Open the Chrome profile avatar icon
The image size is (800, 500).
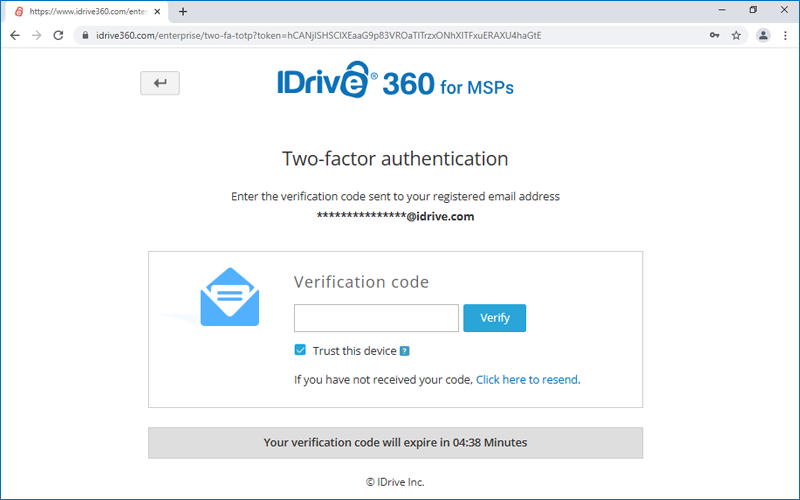click(763, 35)
